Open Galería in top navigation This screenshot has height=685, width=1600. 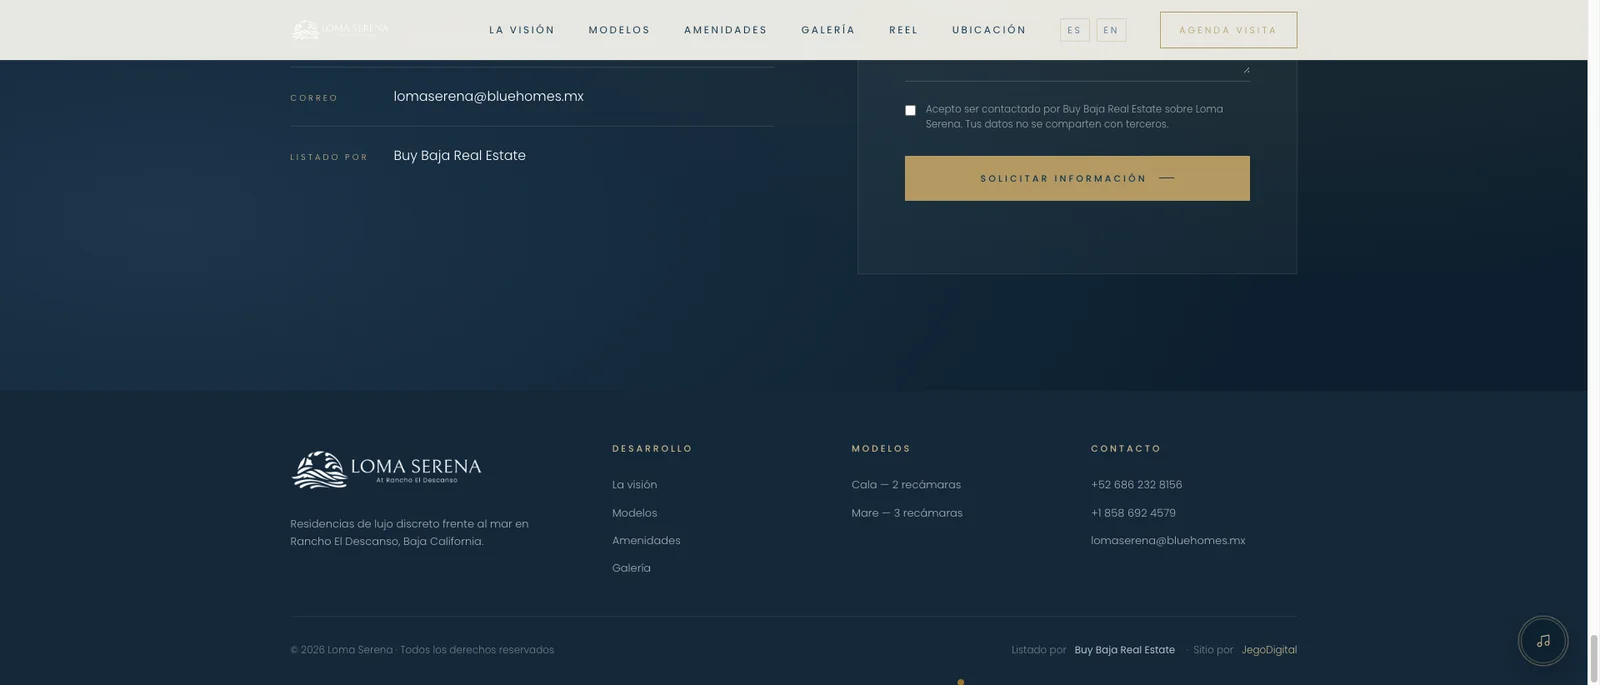pyautogui.click(x=828, y=30)
